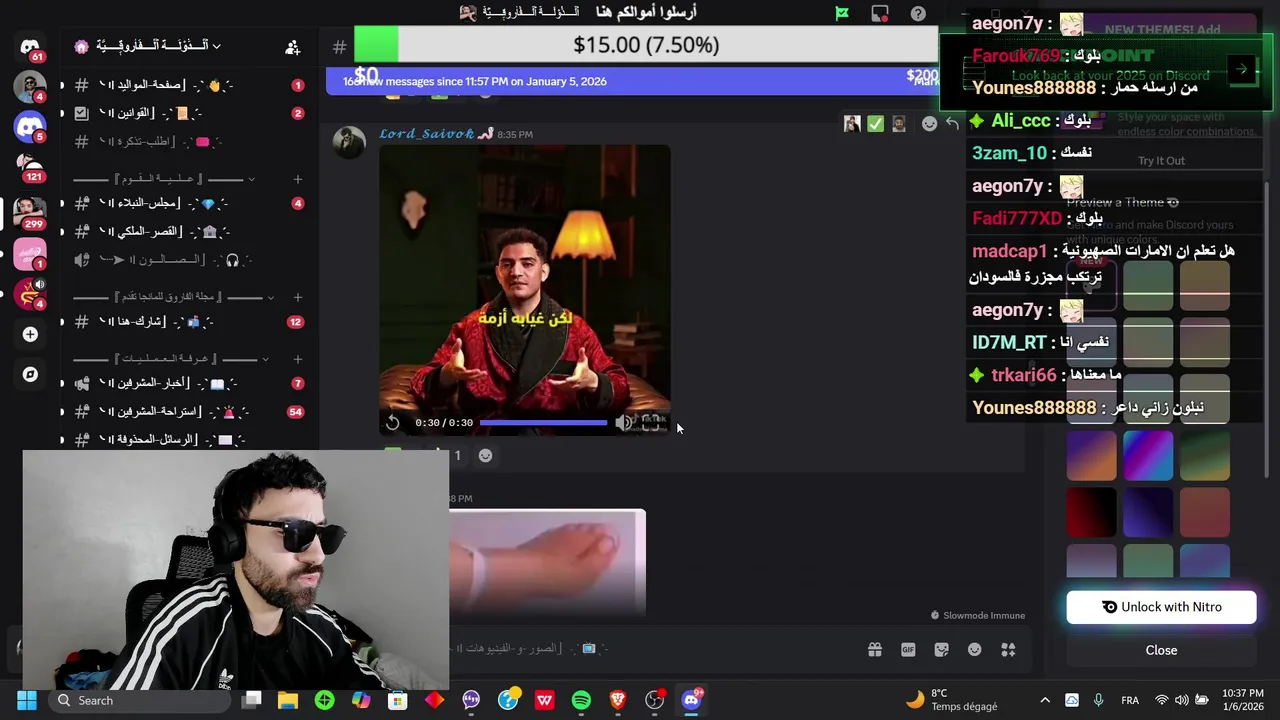This screenshot has height=720, width=1280.
Task: Click the Windows taskbar Search box
Action: [140, 700]
